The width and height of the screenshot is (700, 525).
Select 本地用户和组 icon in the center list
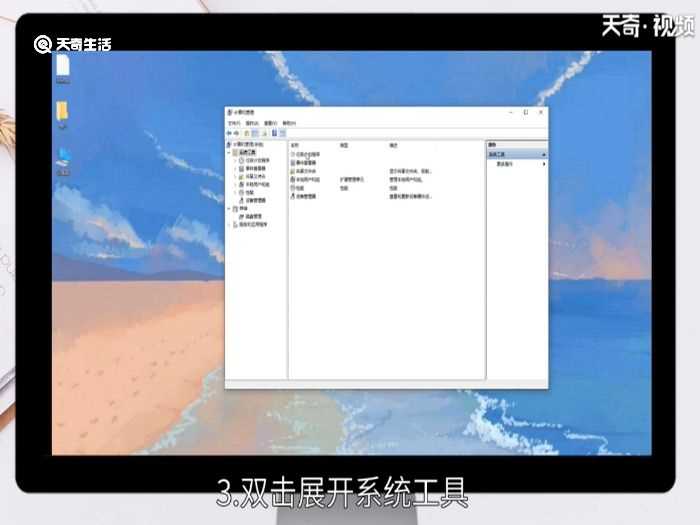(x=293, y=179)
